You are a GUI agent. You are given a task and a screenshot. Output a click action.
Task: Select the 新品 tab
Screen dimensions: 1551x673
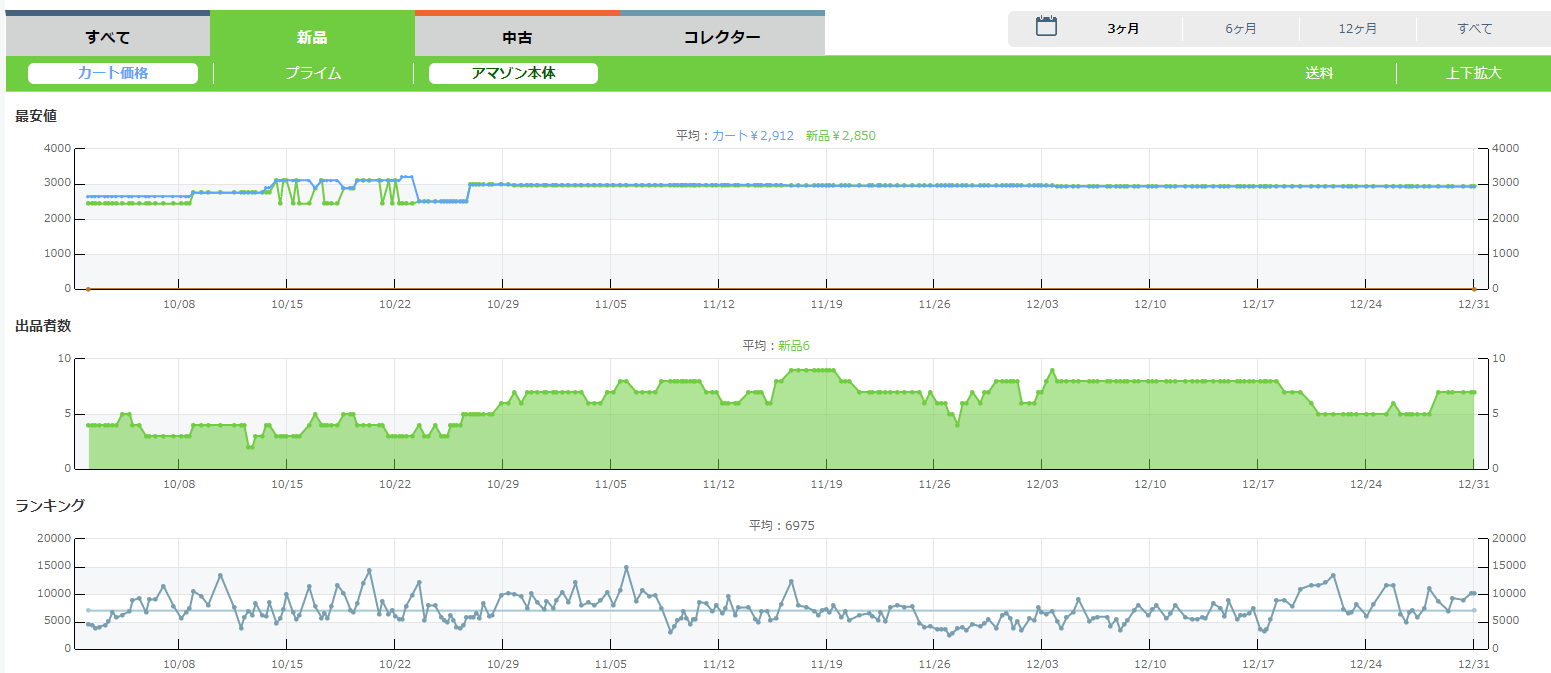[312, 37]
